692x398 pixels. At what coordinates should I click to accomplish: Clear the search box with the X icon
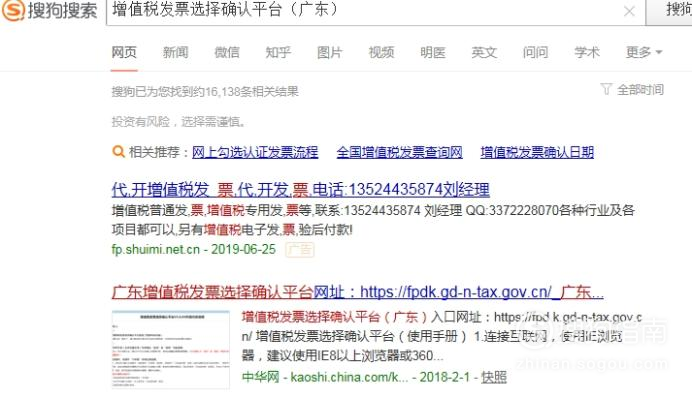coord(629,11)
